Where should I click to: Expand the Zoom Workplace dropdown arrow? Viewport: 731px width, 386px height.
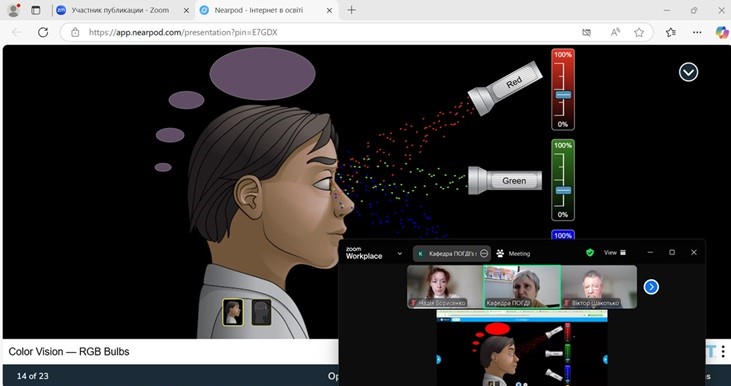pyautogui.click(x=400, y=254)
